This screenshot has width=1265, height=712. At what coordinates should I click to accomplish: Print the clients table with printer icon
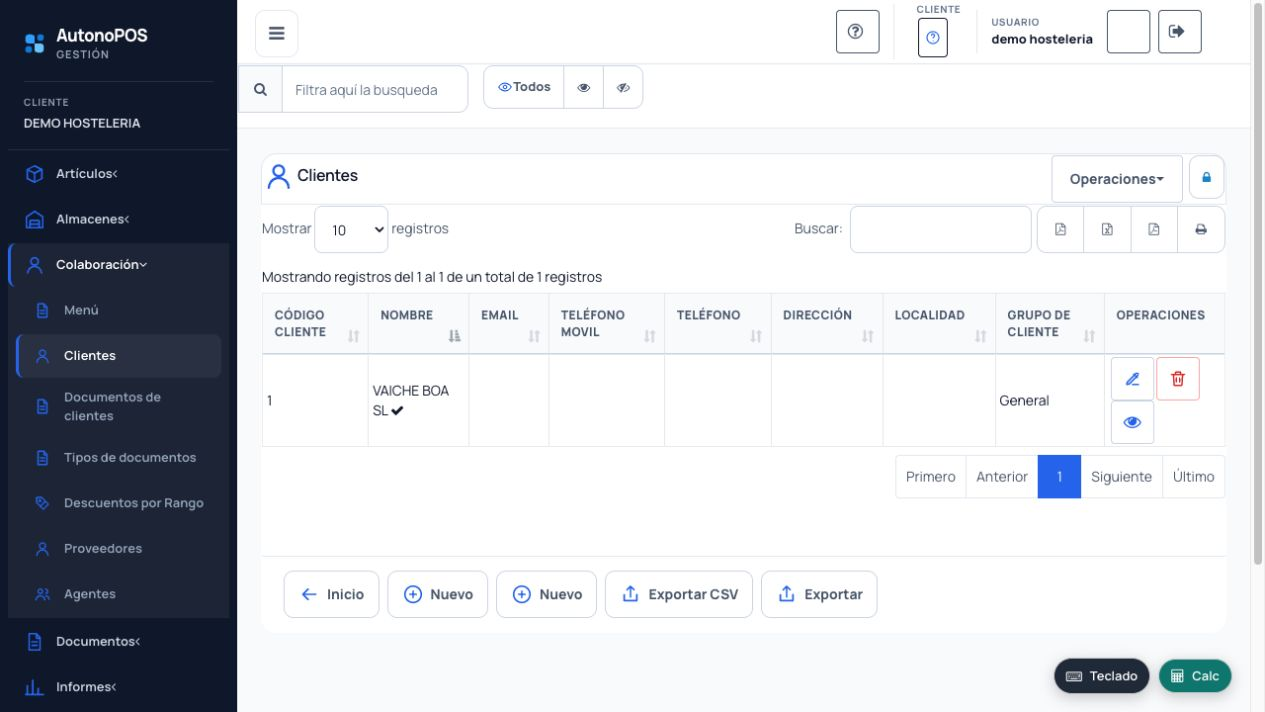tap(1201, 229)
